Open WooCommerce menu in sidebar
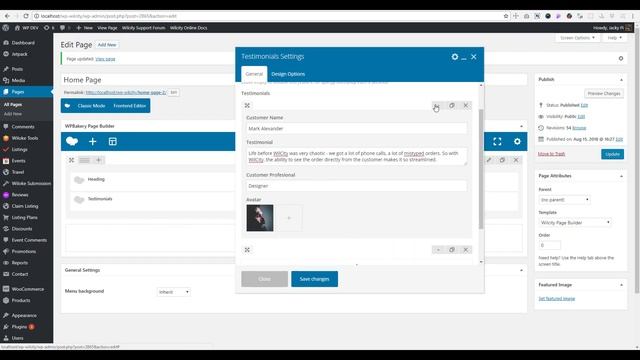Image resolution: width=640 pixels, height=360 pixels. (27, 289)
